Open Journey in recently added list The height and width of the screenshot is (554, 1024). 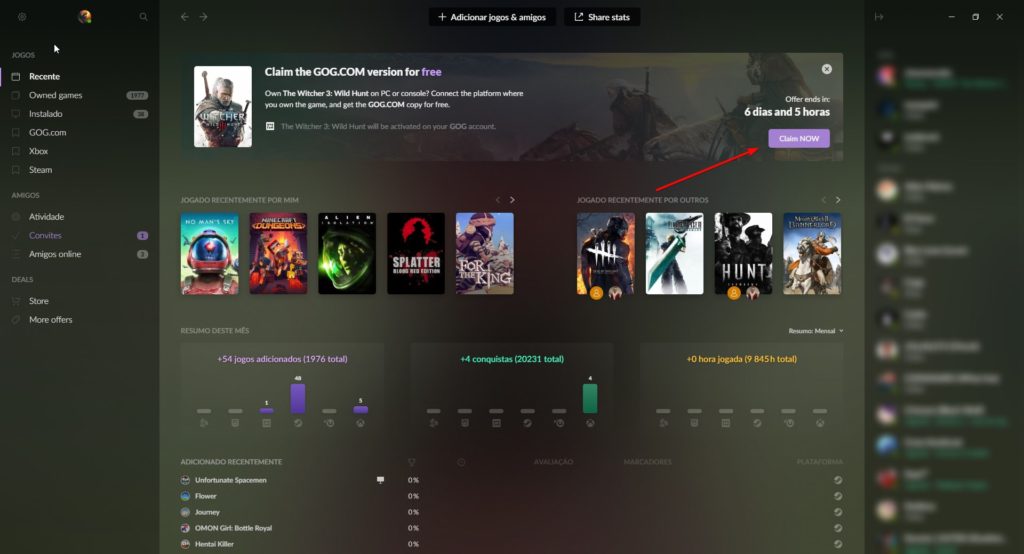207,512
